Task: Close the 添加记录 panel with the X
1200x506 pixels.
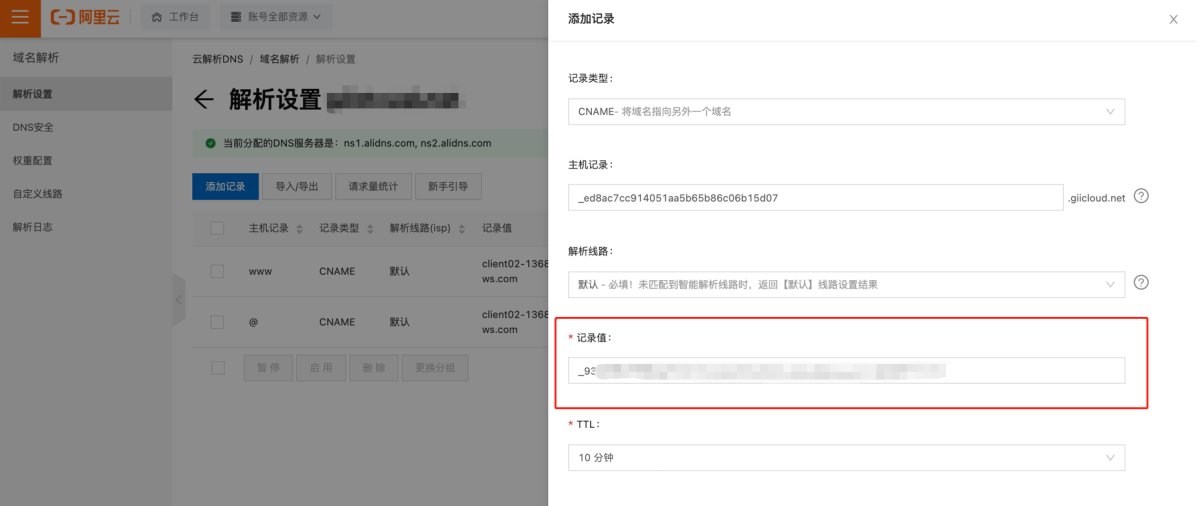Action: click(x=1173, y=19)
